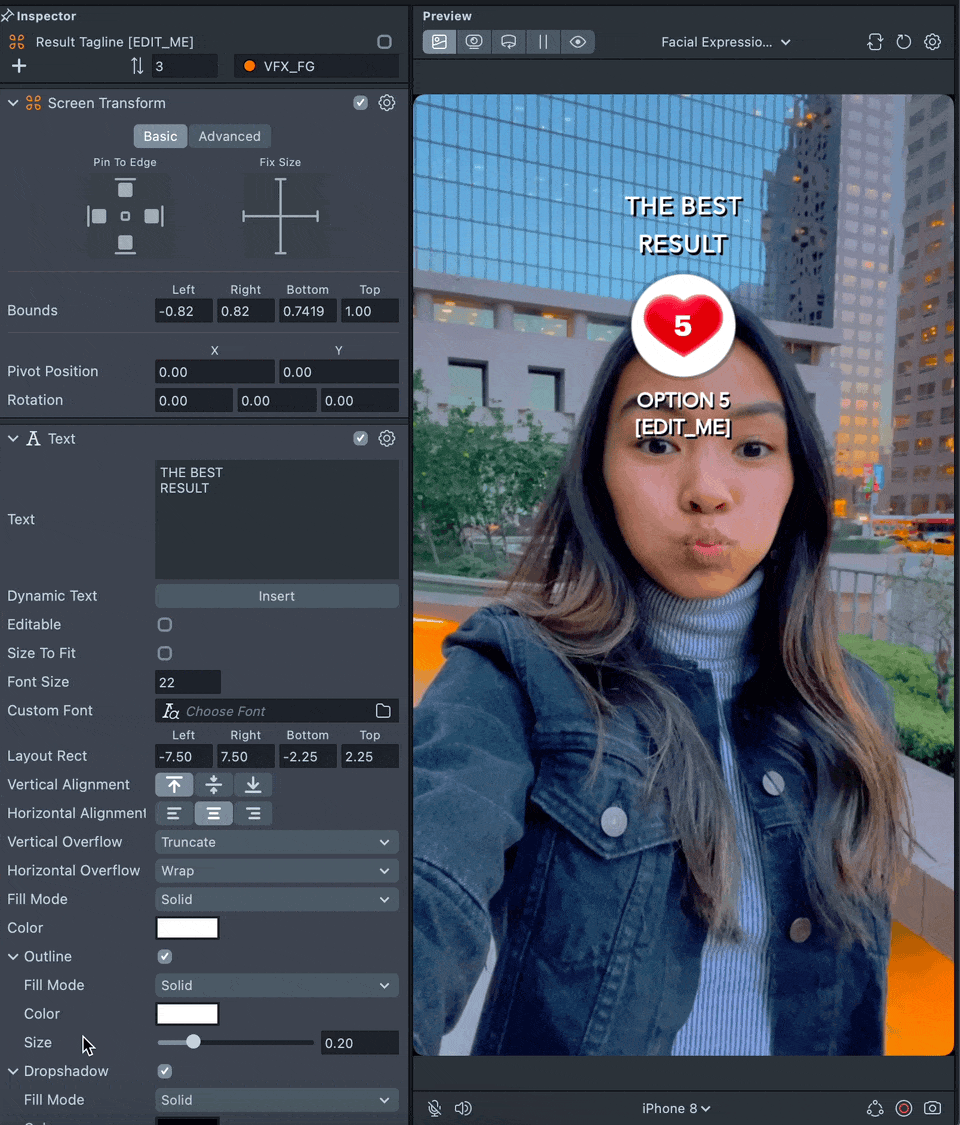Click the add component plus icon

[x=19, y=66]
